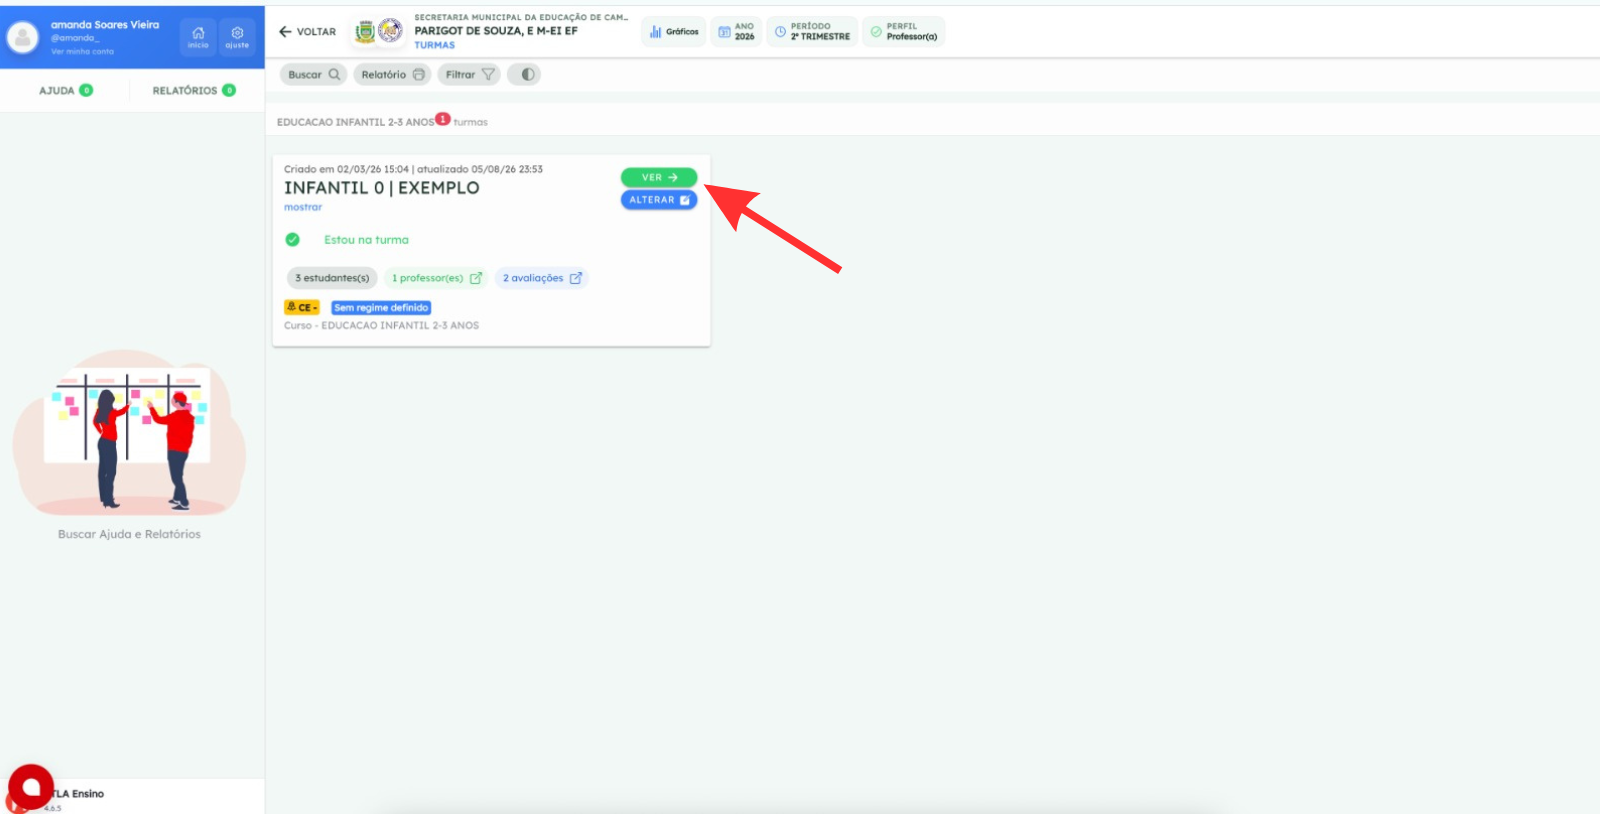Click the municipal coat of arms logo
1600x814 pixels.
pos(365,32)
